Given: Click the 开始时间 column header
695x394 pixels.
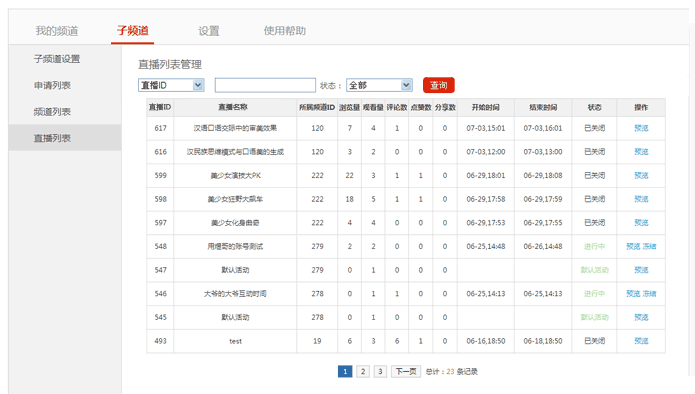Looking at the screenshot, I should pos(485,107).
